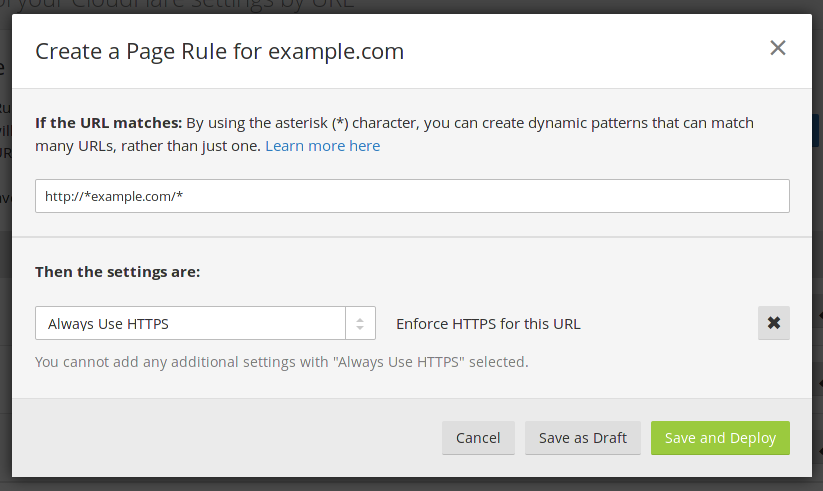Click the 'Always Use HTTPS' selected value text

coord(108,324)
